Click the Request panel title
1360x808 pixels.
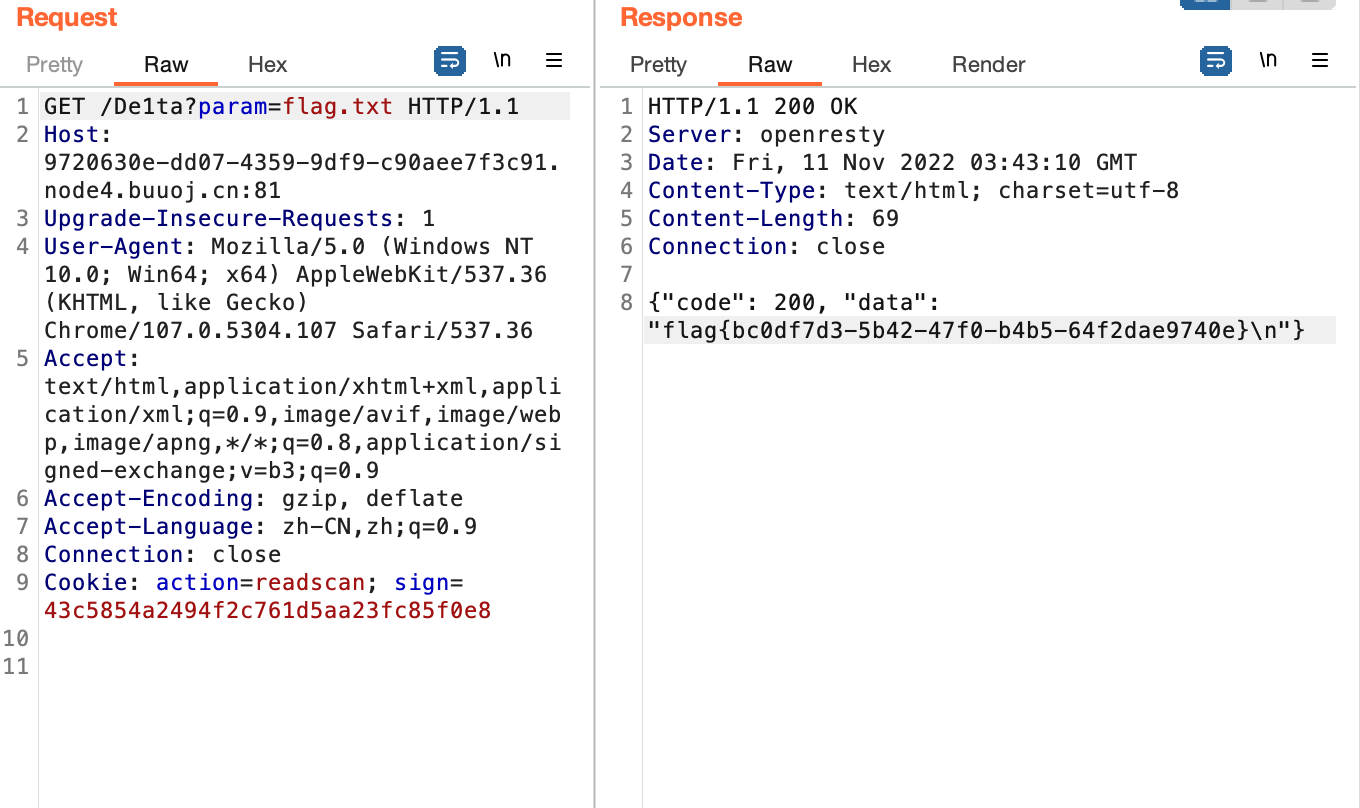click(x=66, y=17)
